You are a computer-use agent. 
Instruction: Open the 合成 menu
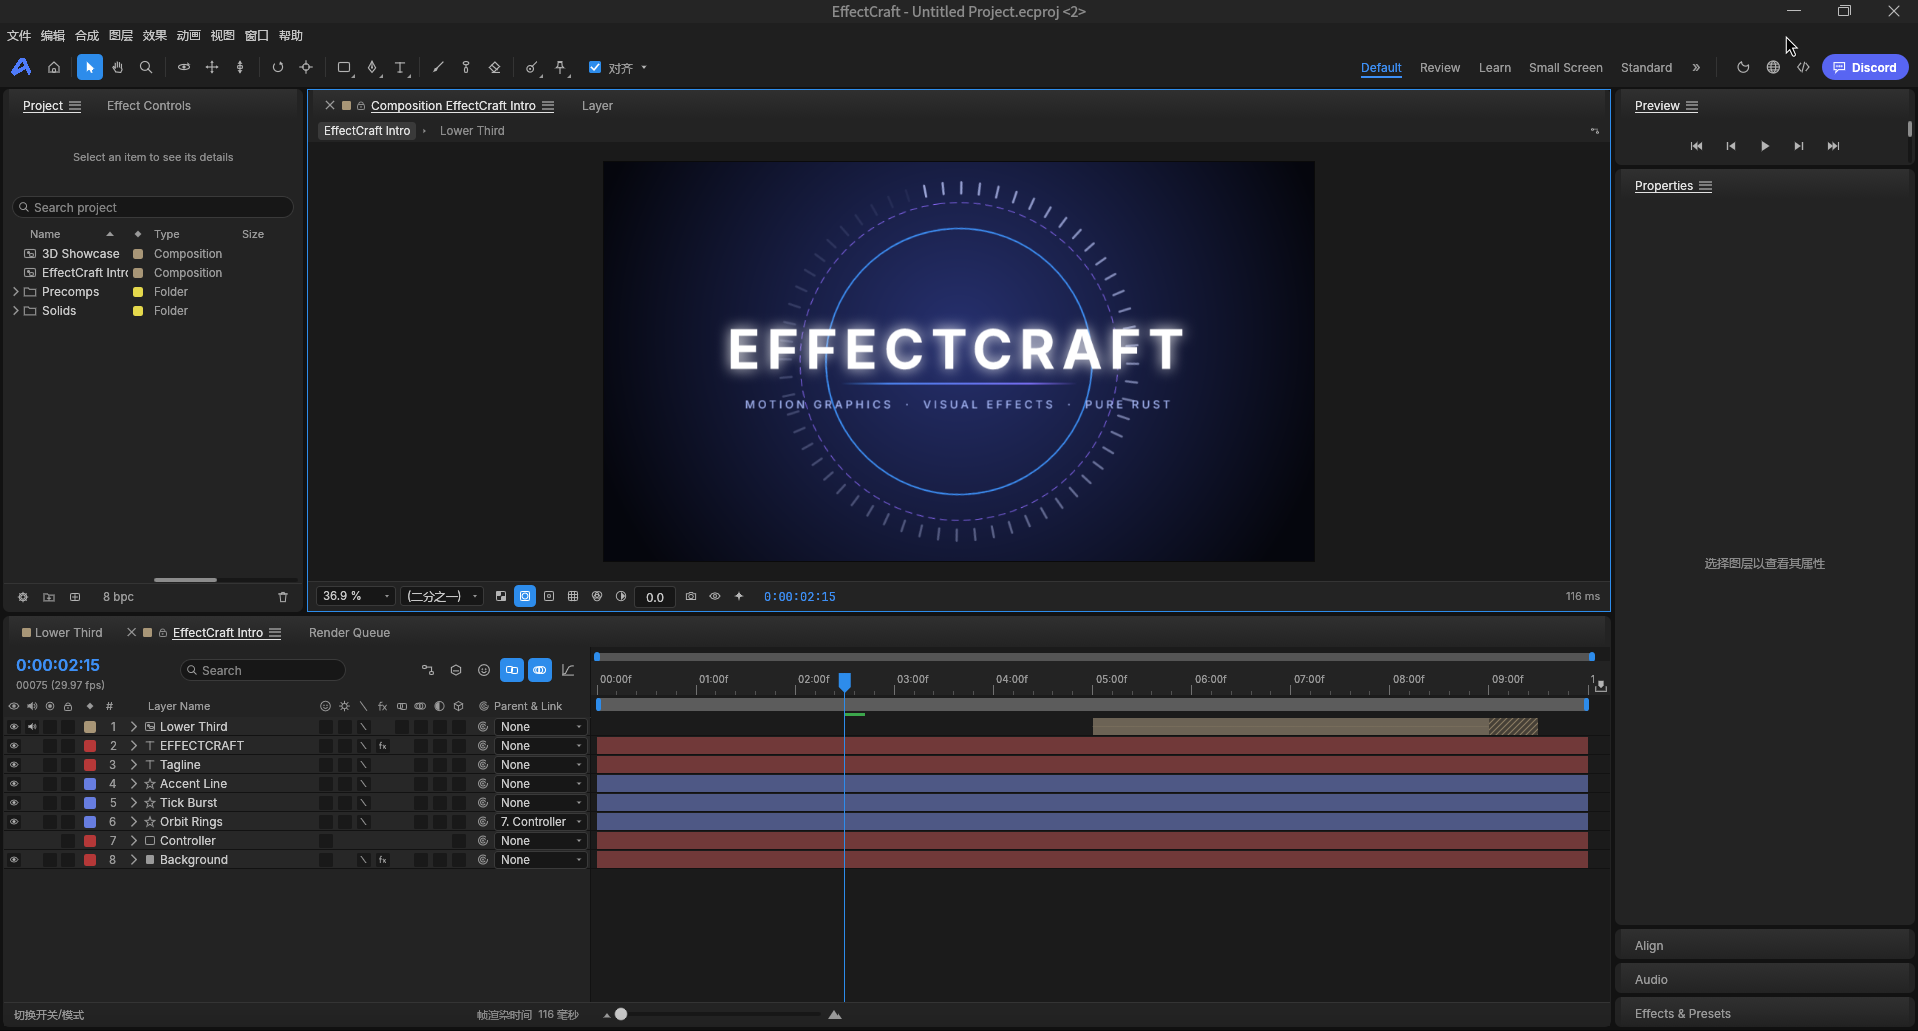tap(87, 35)
